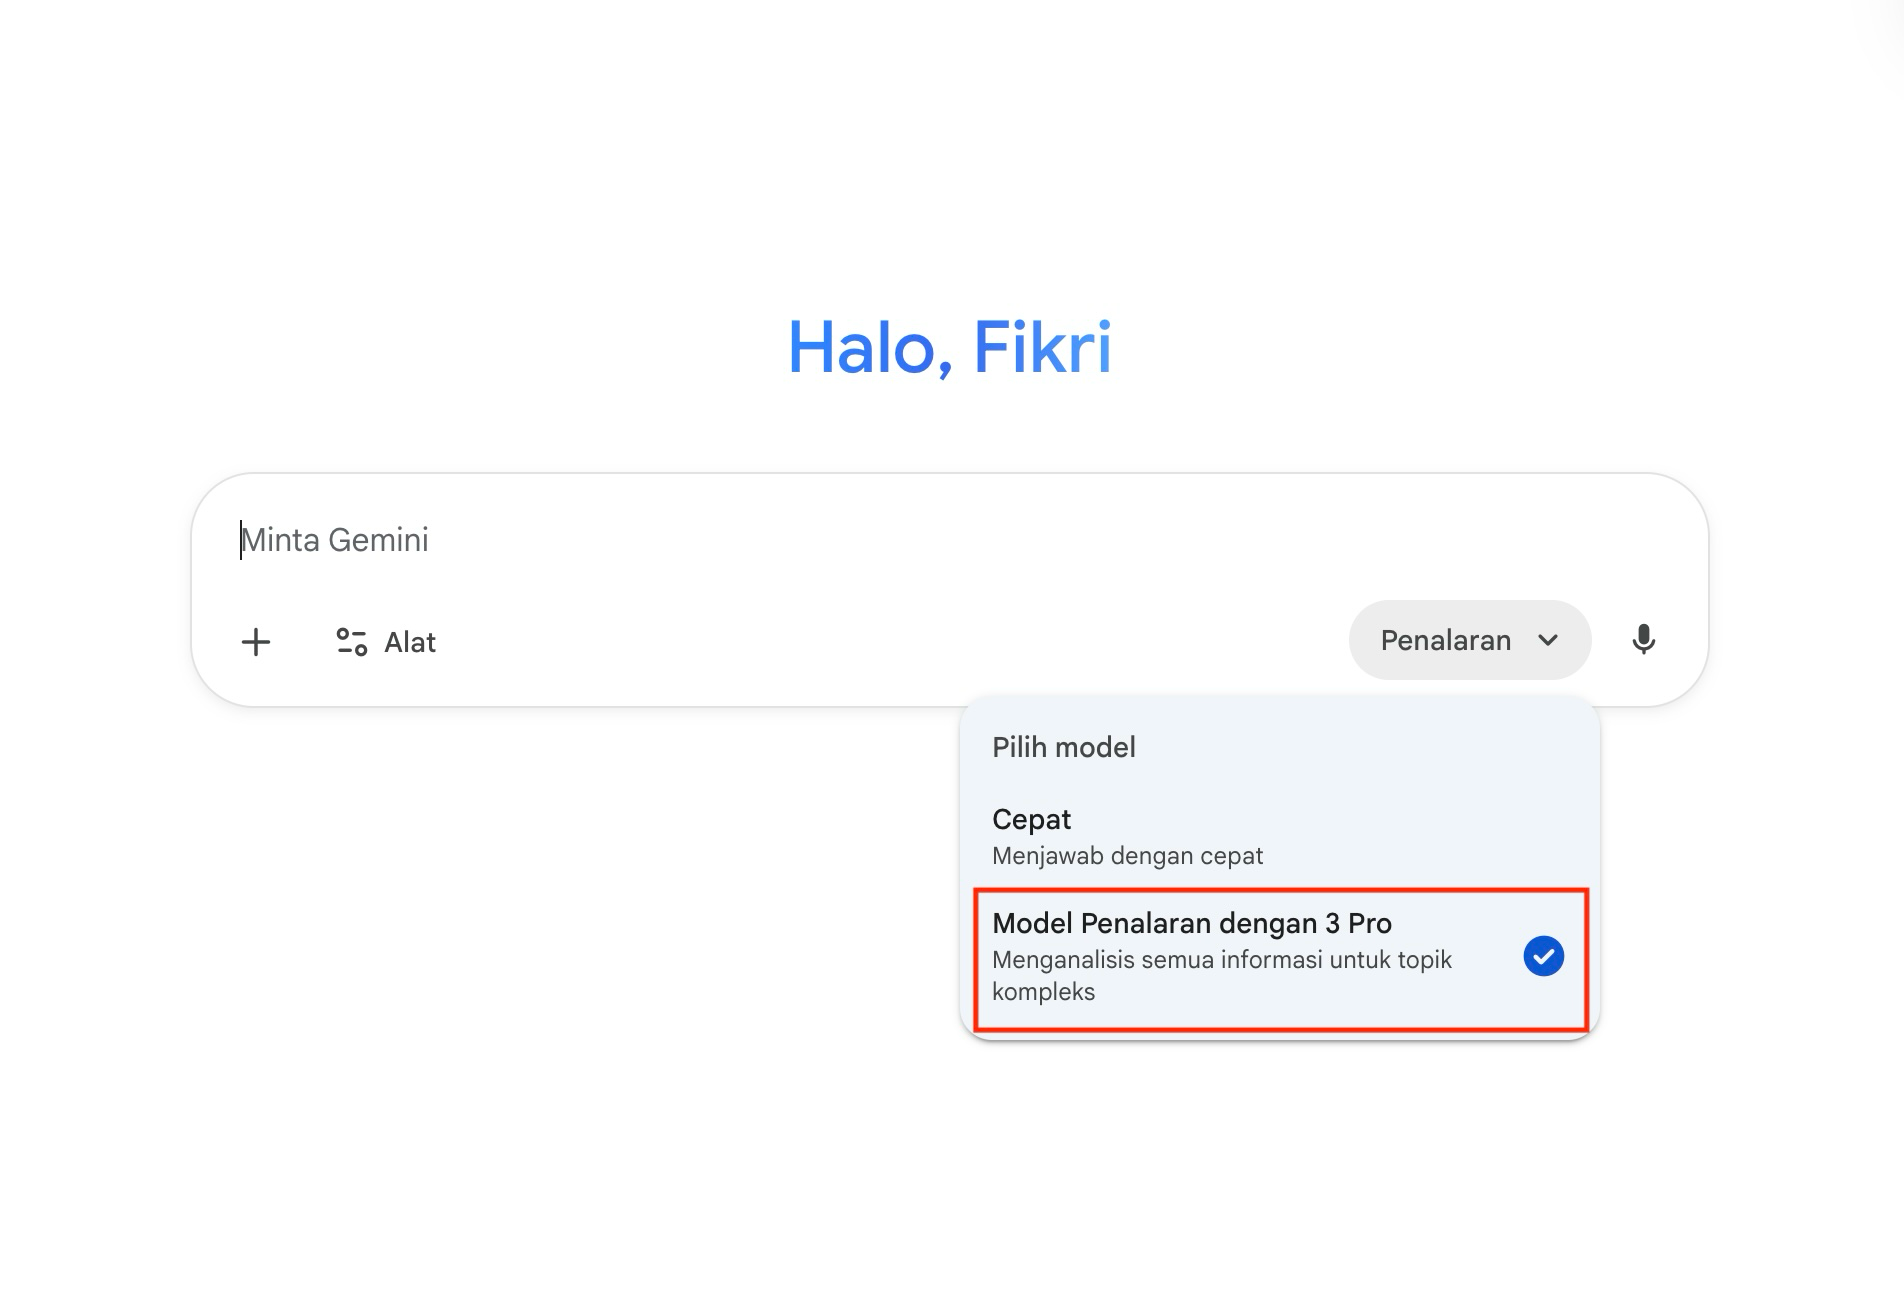The image size is (1904, 1302).
Task: Click the Cepat title text
Action: [1031, 819]
